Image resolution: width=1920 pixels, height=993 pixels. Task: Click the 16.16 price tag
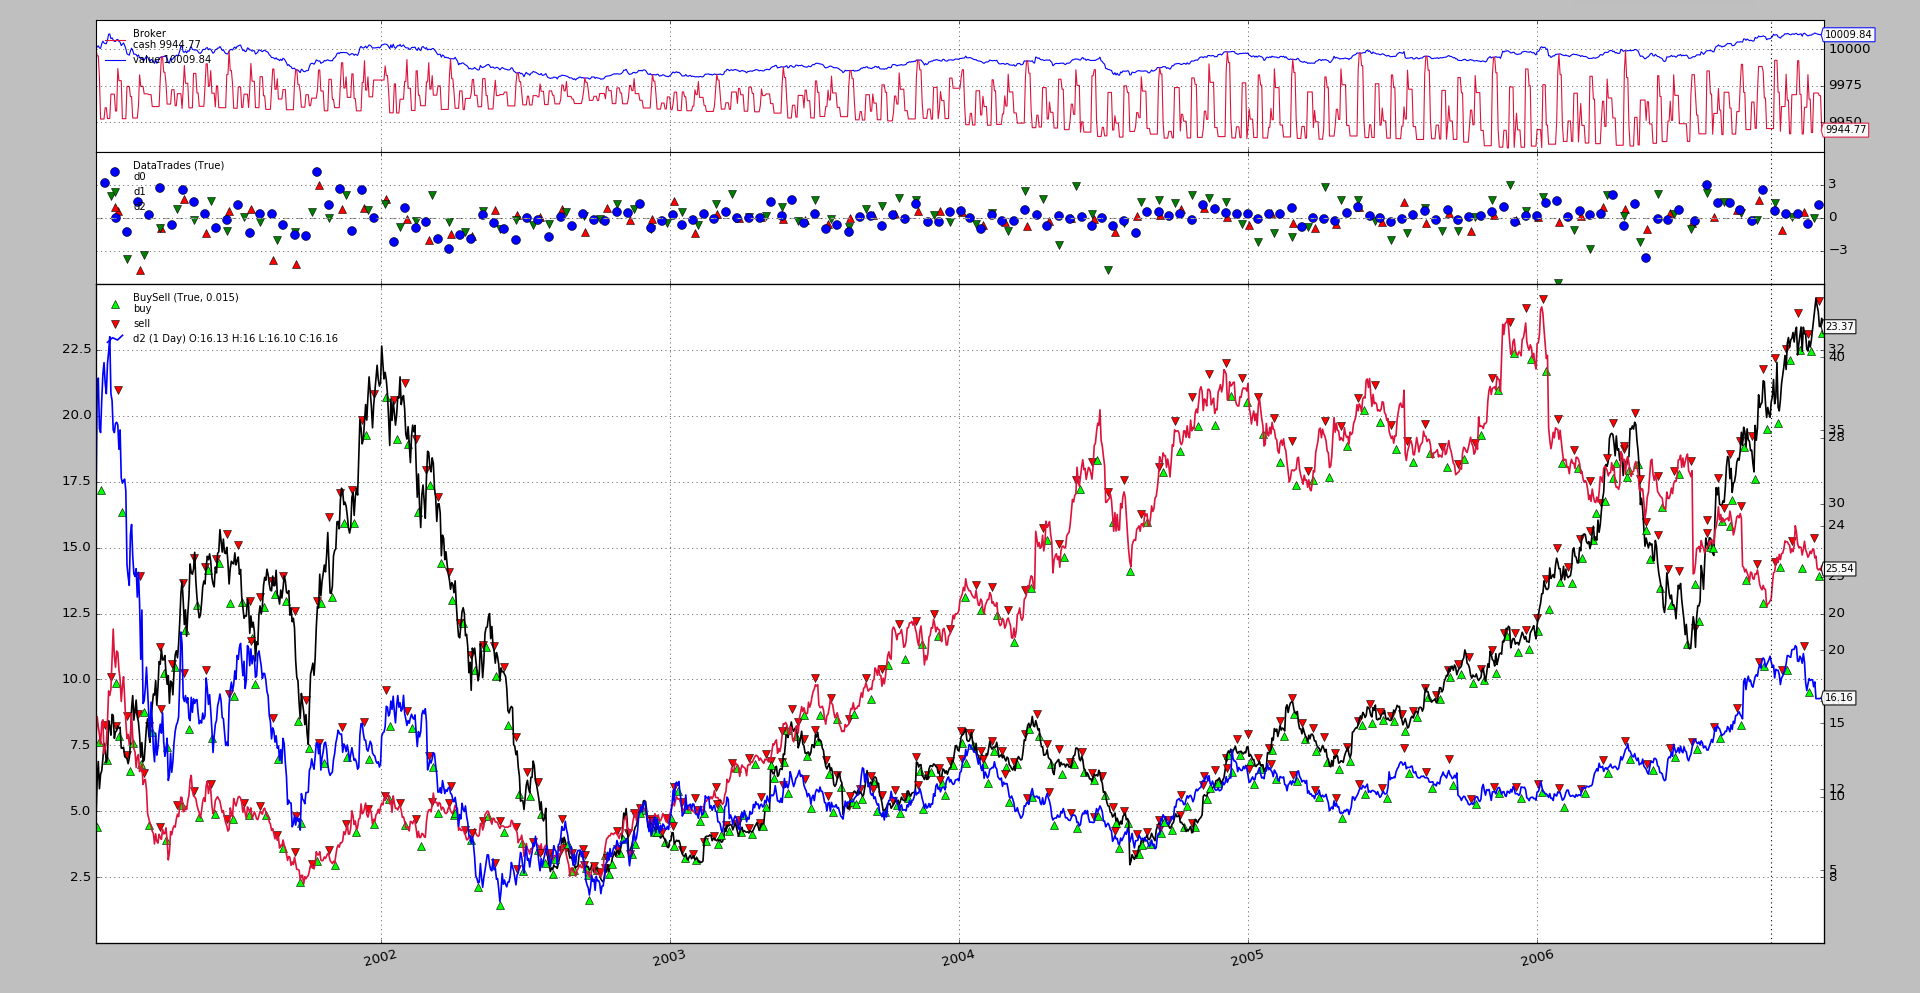click(x=1838, y=698)
